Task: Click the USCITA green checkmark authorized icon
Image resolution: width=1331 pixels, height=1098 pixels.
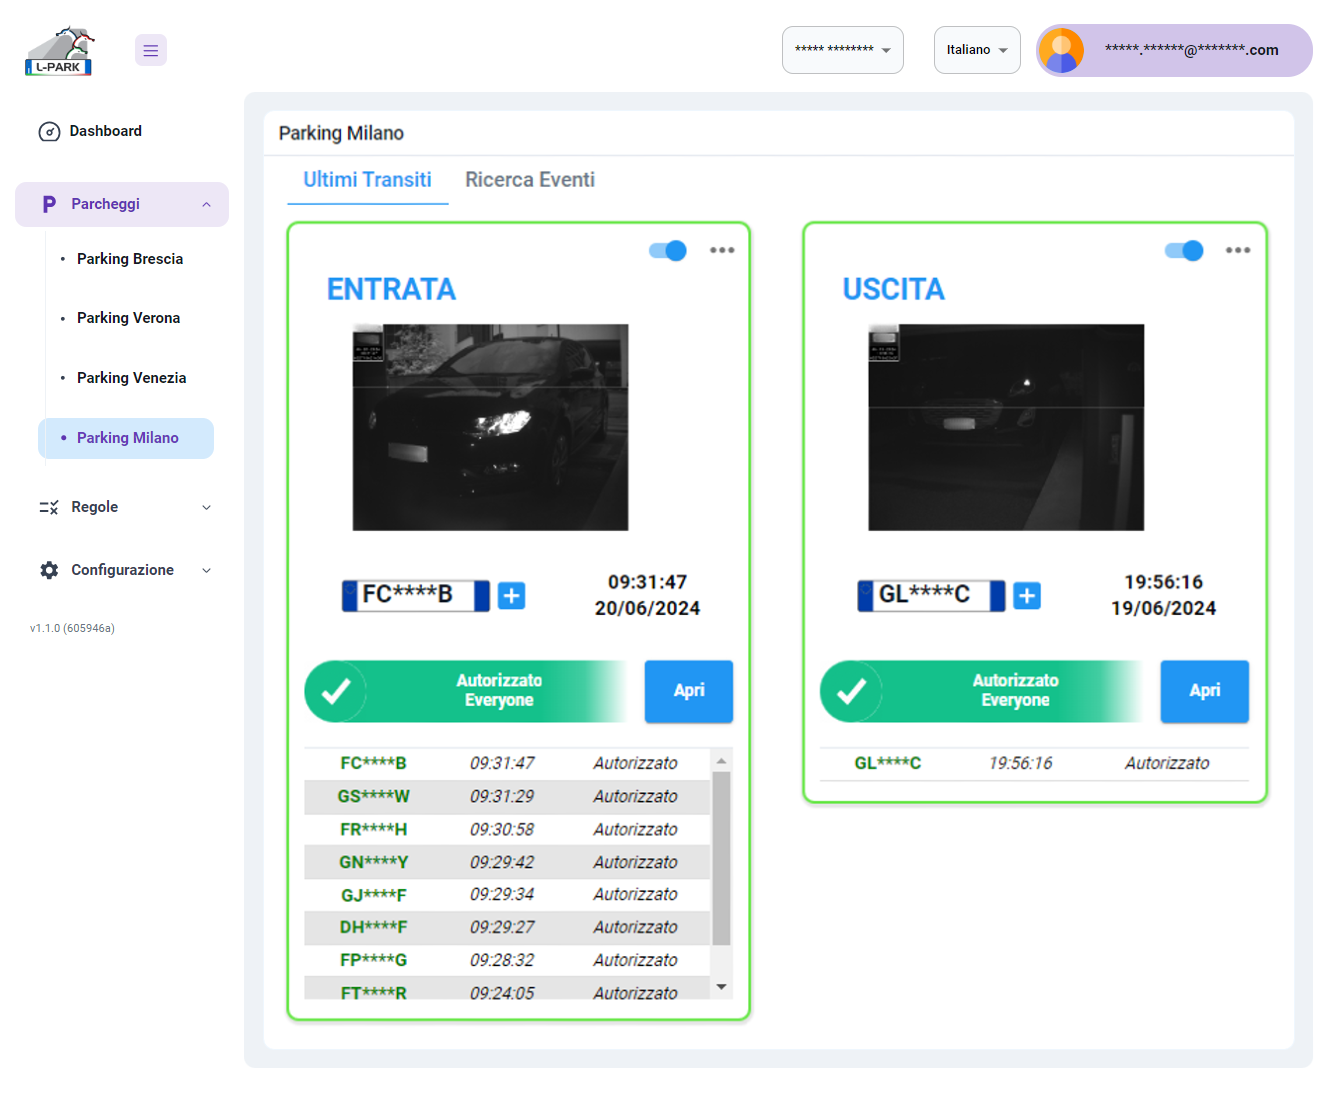Action: [x=852, y=691]
